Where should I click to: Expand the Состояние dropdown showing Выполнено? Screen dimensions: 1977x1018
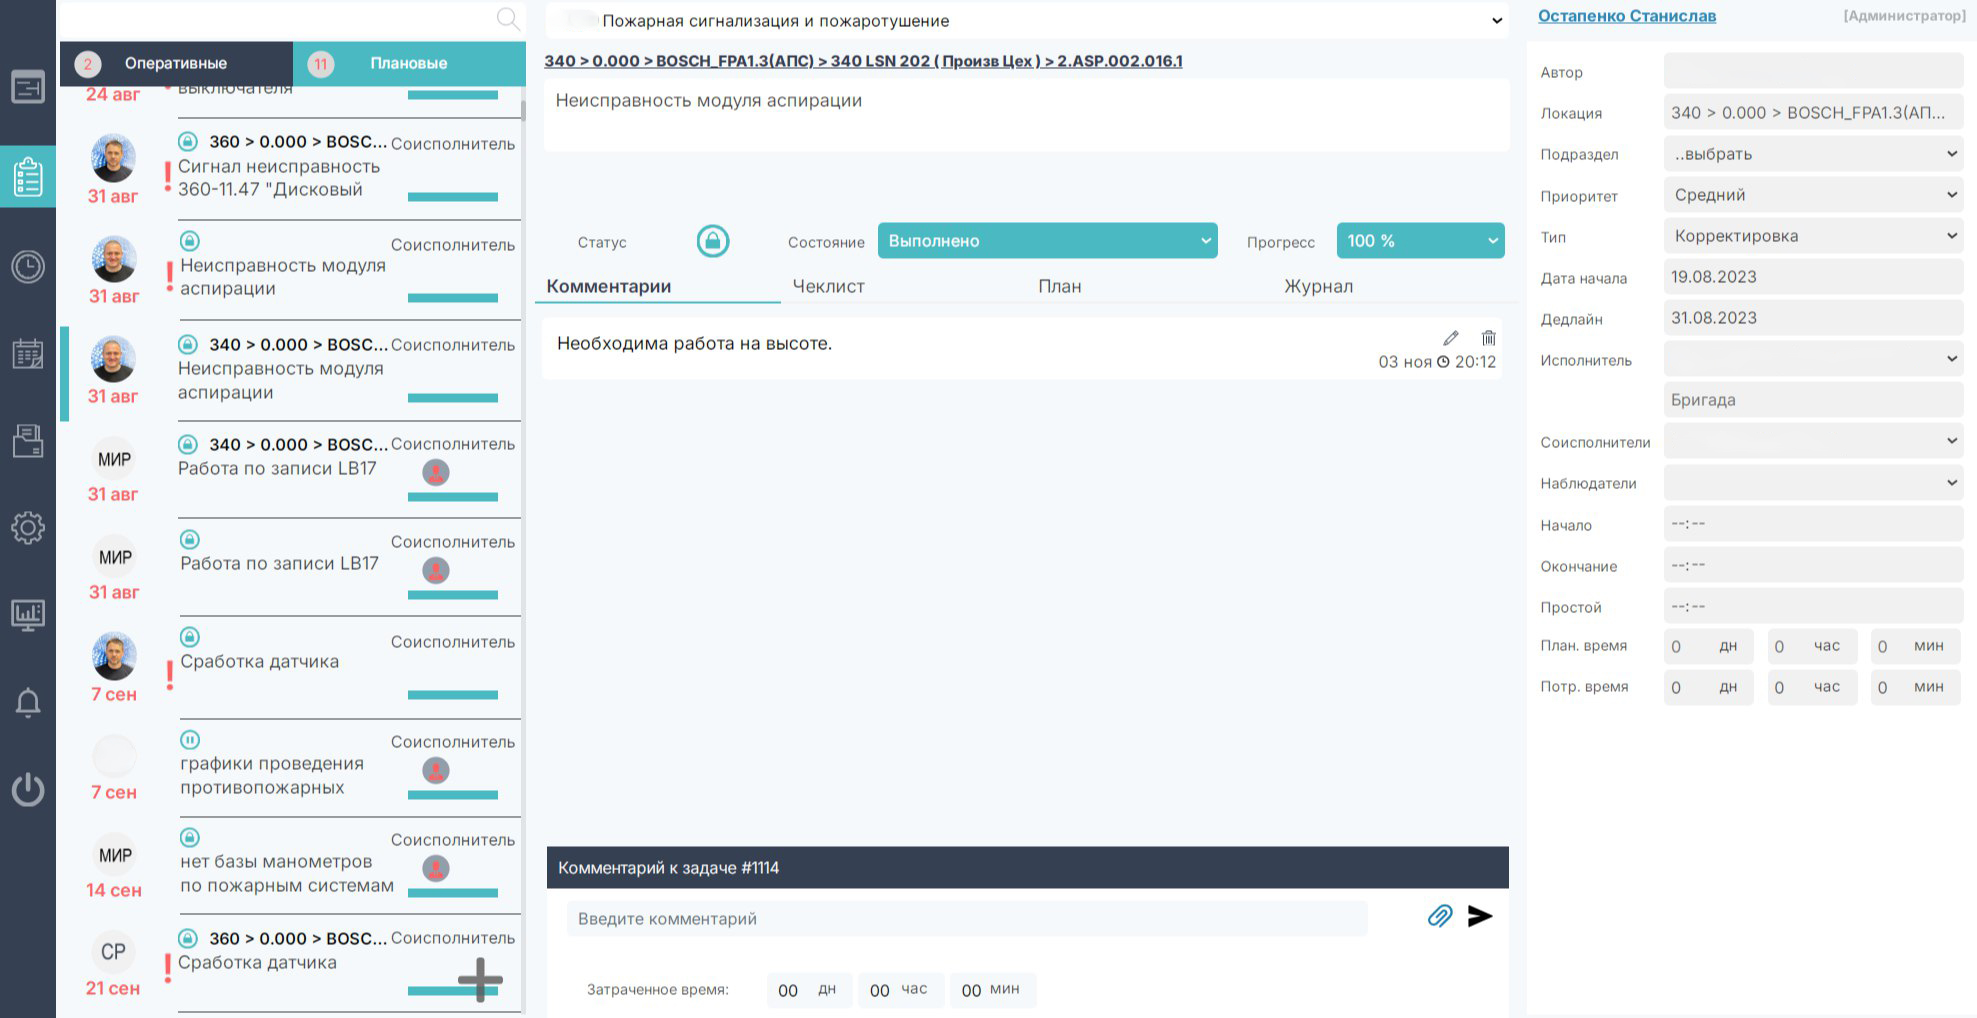point(1047,241)
